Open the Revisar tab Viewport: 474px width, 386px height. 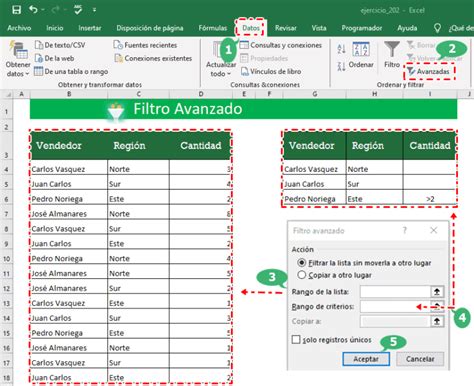(x=286, y=28)
